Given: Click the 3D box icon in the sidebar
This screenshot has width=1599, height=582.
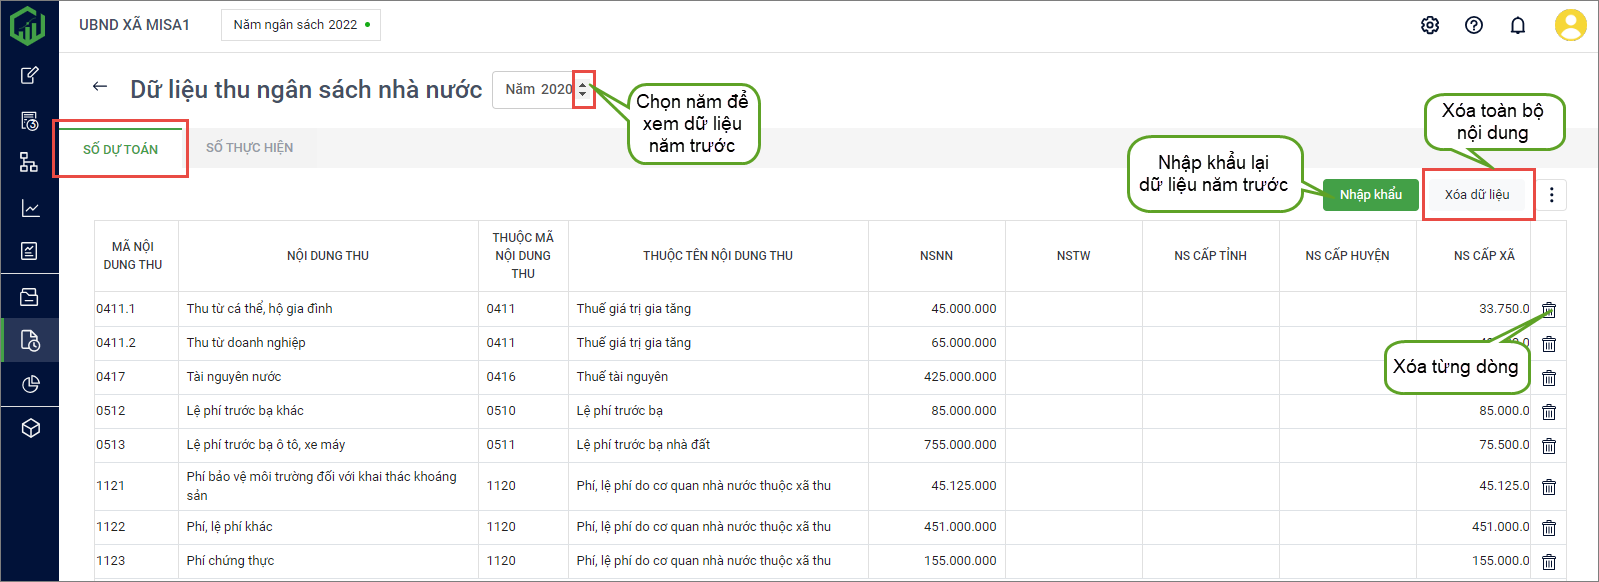Looking at the screenshot, I should pos(30,428).
